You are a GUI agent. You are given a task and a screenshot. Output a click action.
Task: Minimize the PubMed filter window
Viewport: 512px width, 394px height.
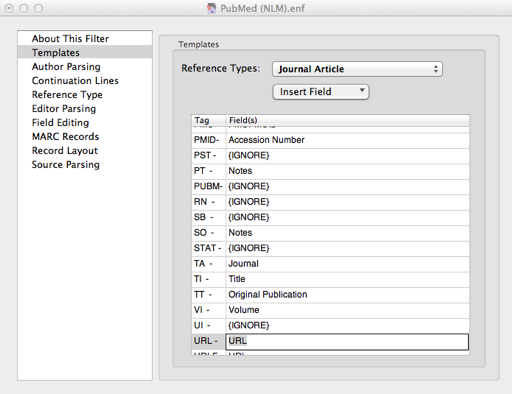coord(24,8)
